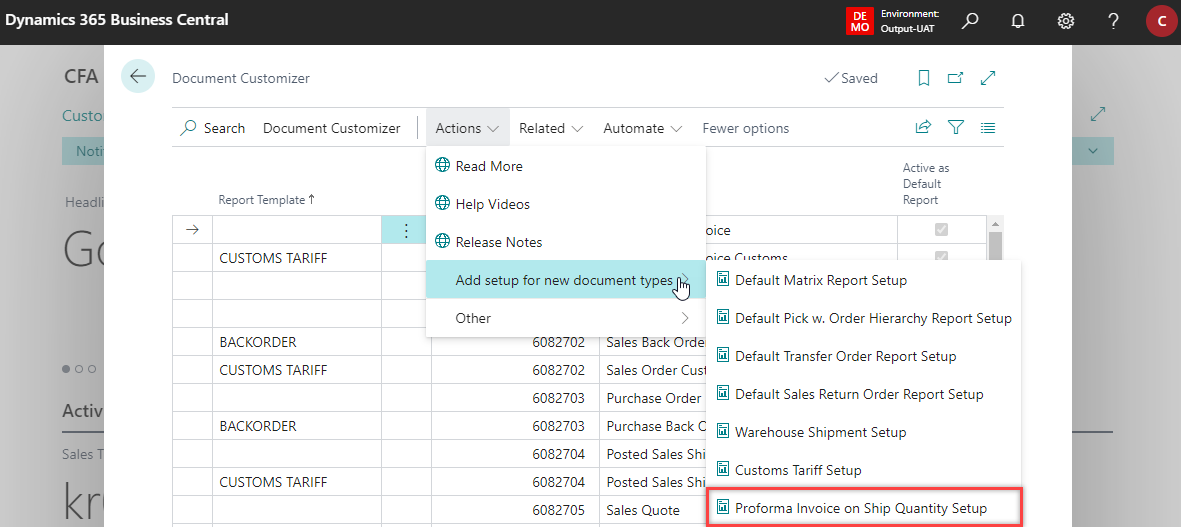Viewport: 1181px width, 527px height.
Task: Select Release Notes menu item
Action: (x=566, y=242)
